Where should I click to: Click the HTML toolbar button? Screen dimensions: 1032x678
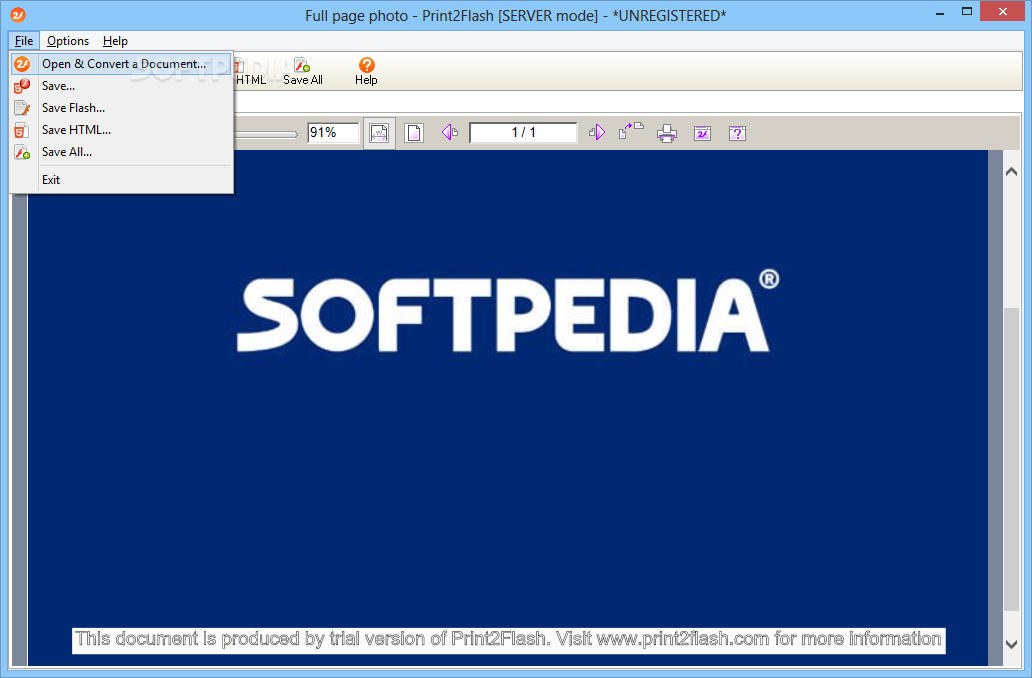pyautogui.click(x=250, y=71)
